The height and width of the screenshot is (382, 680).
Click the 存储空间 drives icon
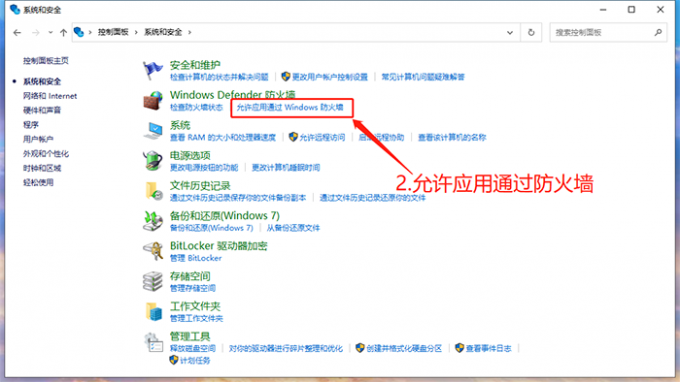coord(153,281)
